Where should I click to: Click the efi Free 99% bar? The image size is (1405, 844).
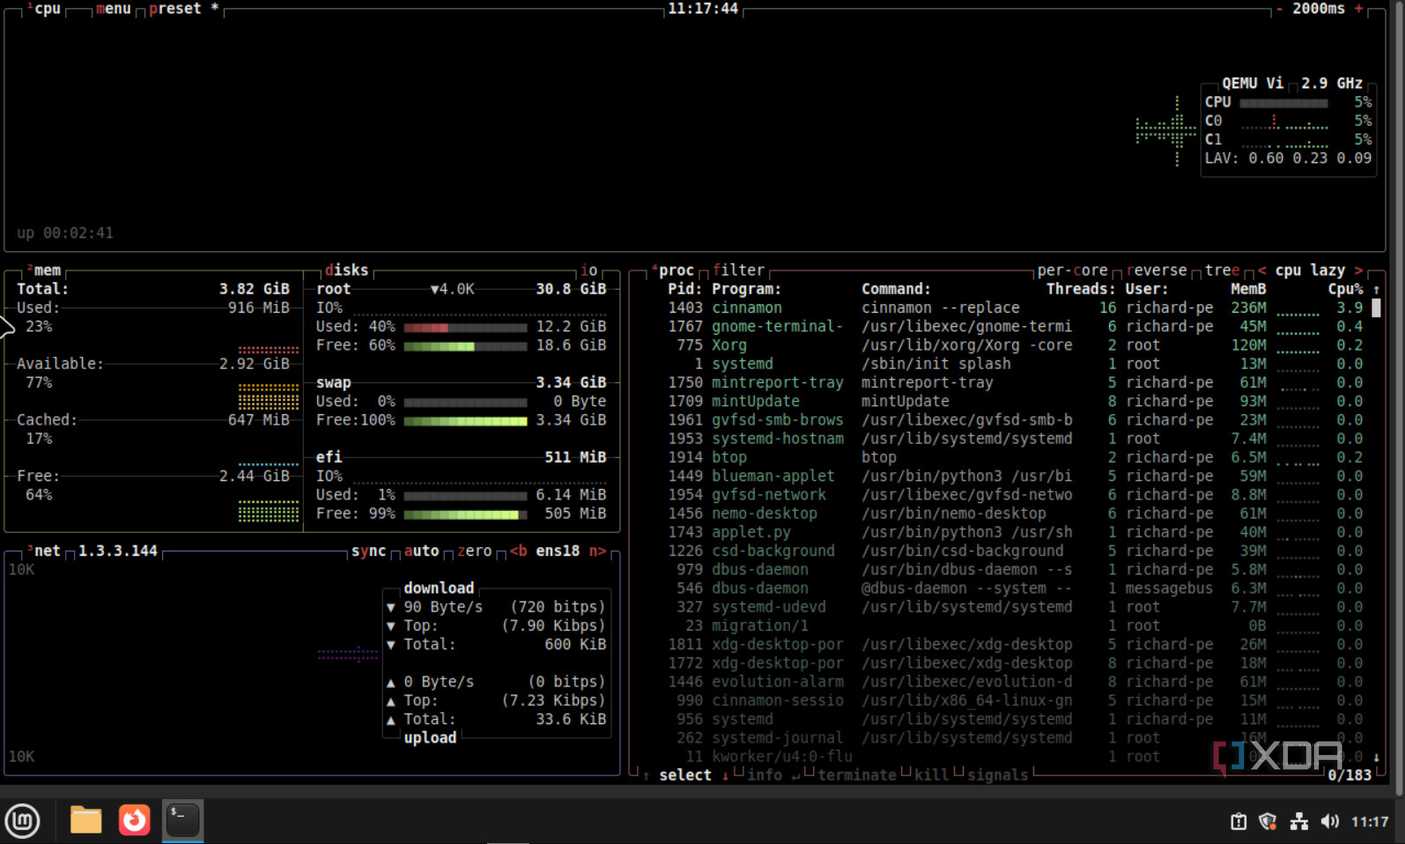[x=465, y=514]
